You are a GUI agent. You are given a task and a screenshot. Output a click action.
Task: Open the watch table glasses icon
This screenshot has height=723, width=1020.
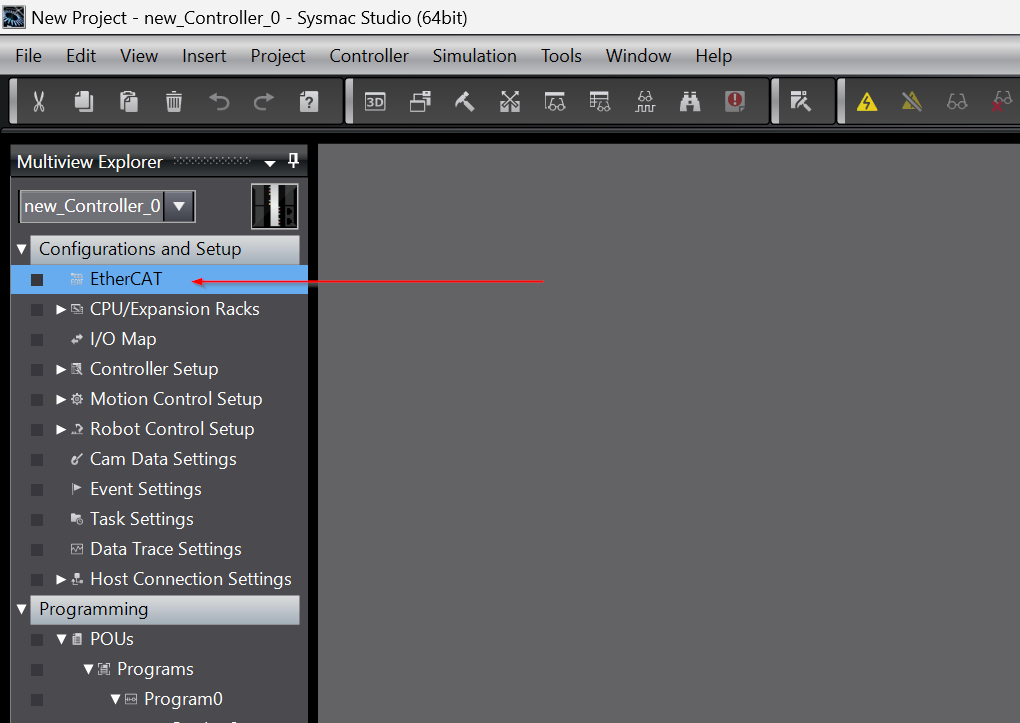599,102
